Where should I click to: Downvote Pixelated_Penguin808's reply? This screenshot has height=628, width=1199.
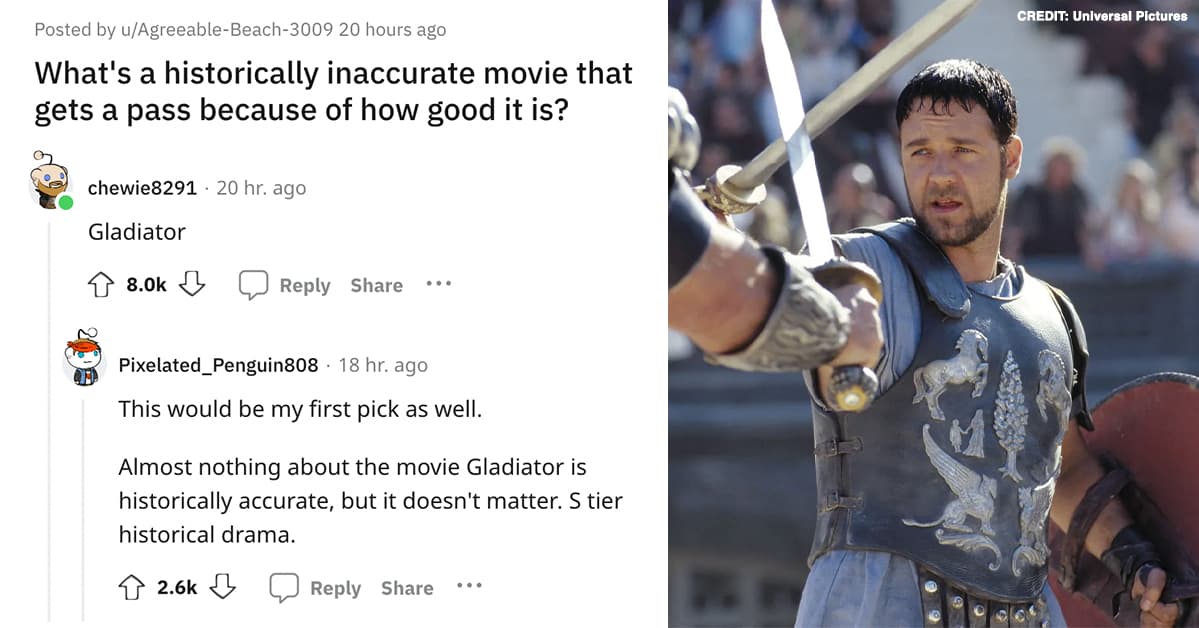[x=222, y=587]
